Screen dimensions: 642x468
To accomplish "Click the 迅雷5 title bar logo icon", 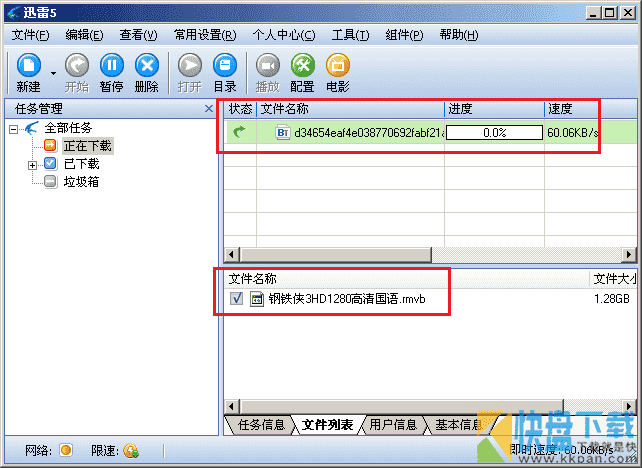I will click(x=14, y=12).
